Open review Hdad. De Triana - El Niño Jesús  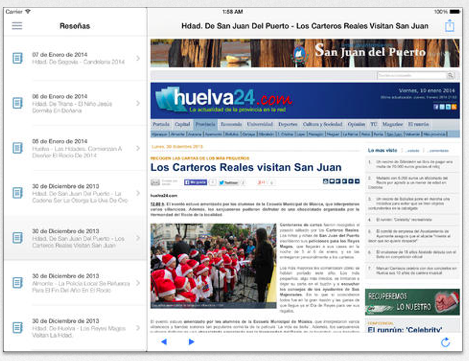click(75, 103)
